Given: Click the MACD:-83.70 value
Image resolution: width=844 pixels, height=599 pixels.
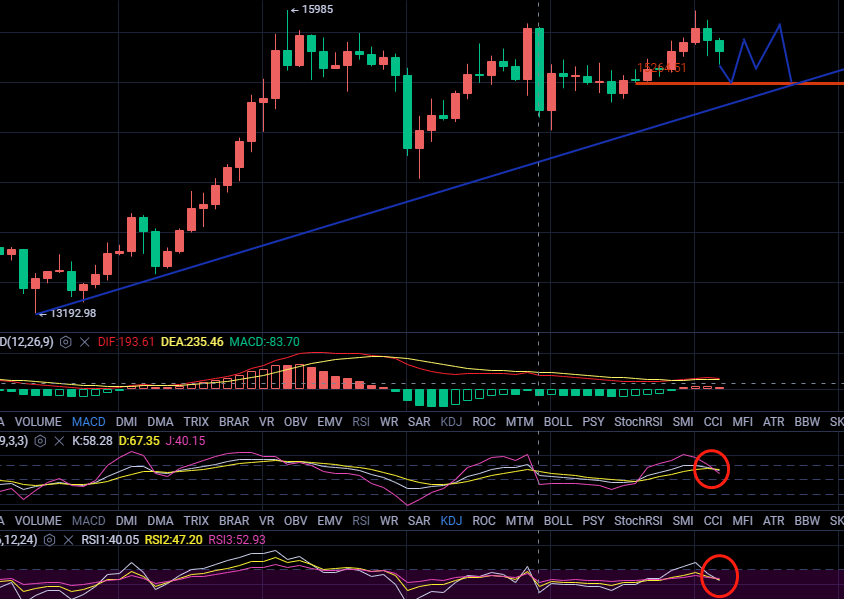Looking at the screenshot, I should click(264, 342).
